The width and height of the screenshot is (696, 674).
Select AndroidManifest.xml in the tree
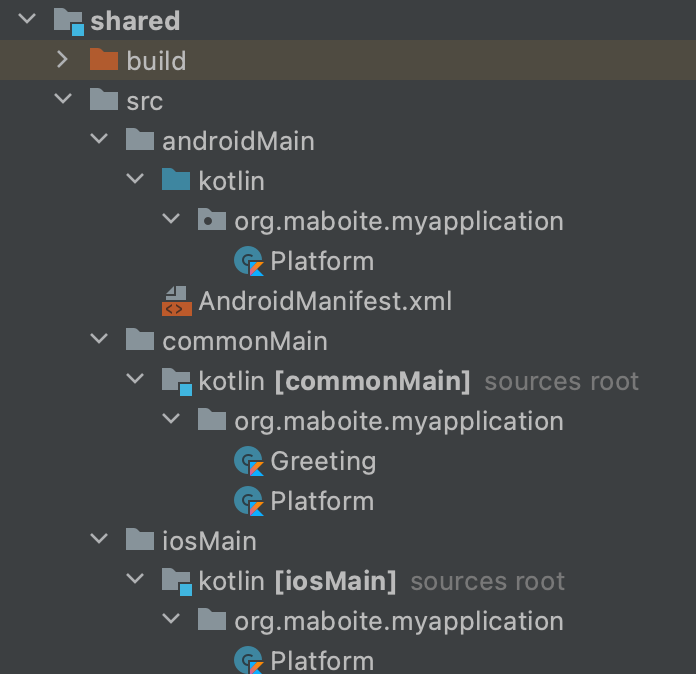click(325, 300)
